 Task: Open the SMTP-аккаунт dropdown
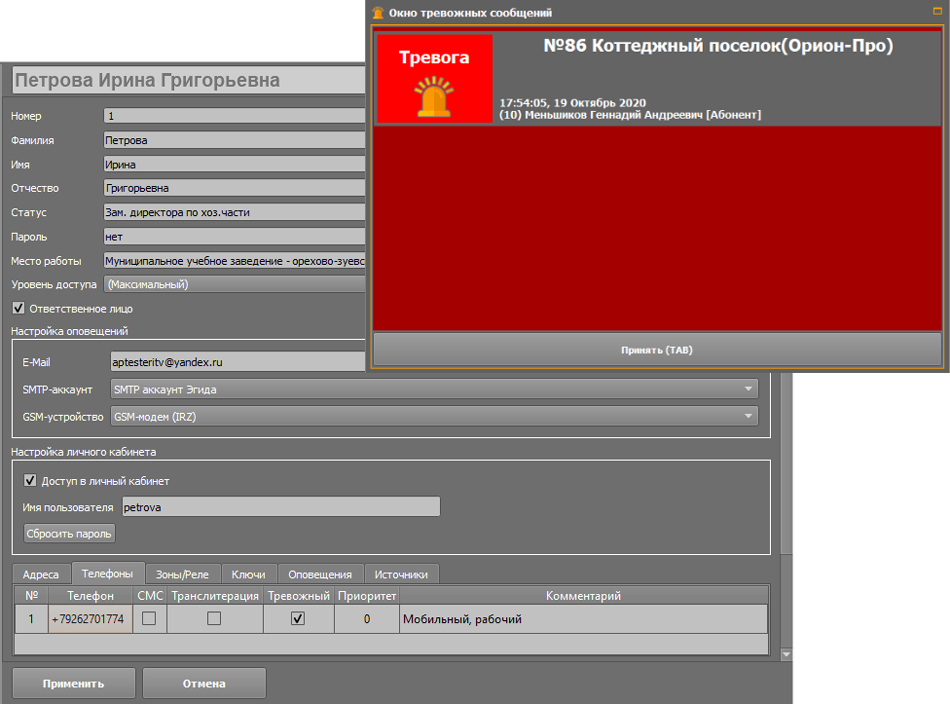coord(434,389)
